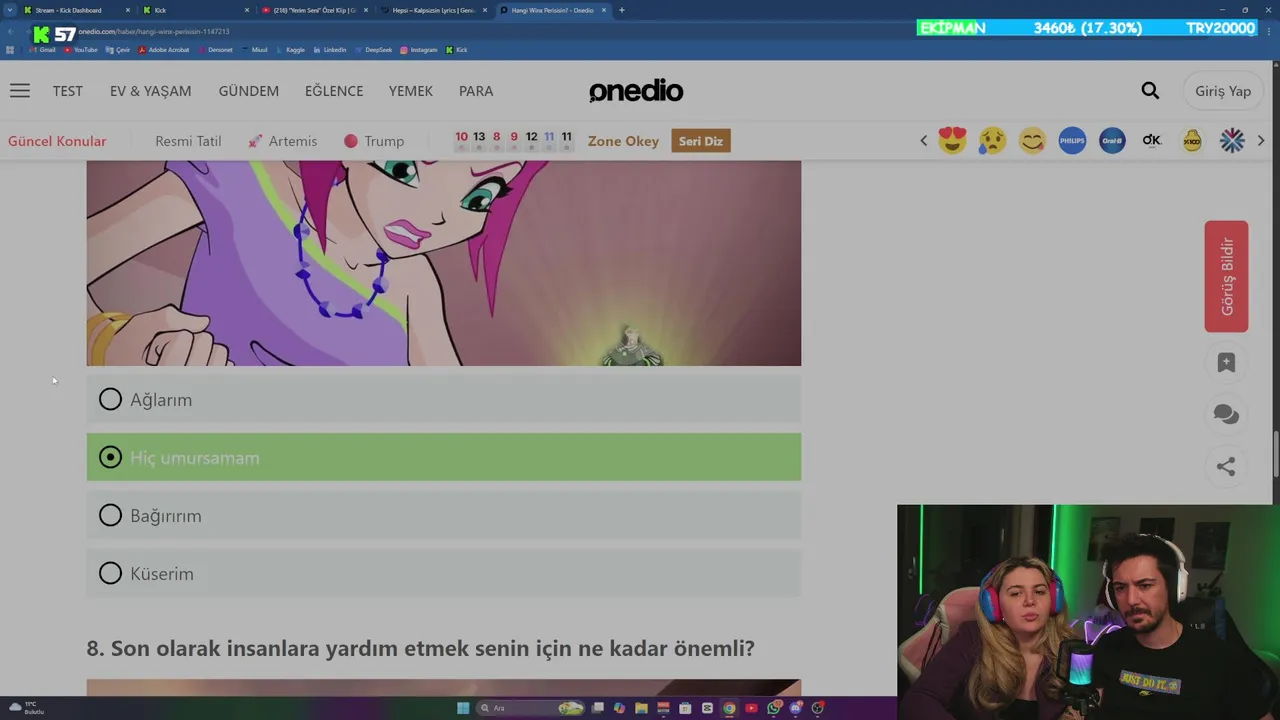Open EV & YAŞAM menu
The image size is (1280, 720).
(150, 91)
